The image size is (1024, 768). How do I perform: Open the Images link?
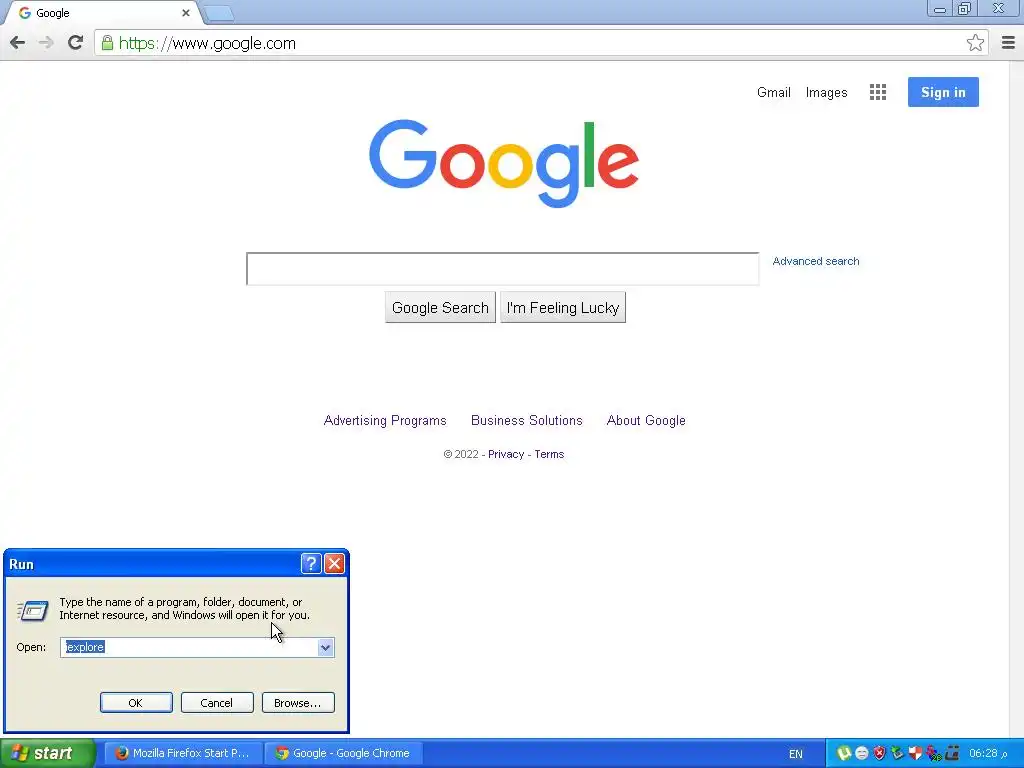click(826, 92)
